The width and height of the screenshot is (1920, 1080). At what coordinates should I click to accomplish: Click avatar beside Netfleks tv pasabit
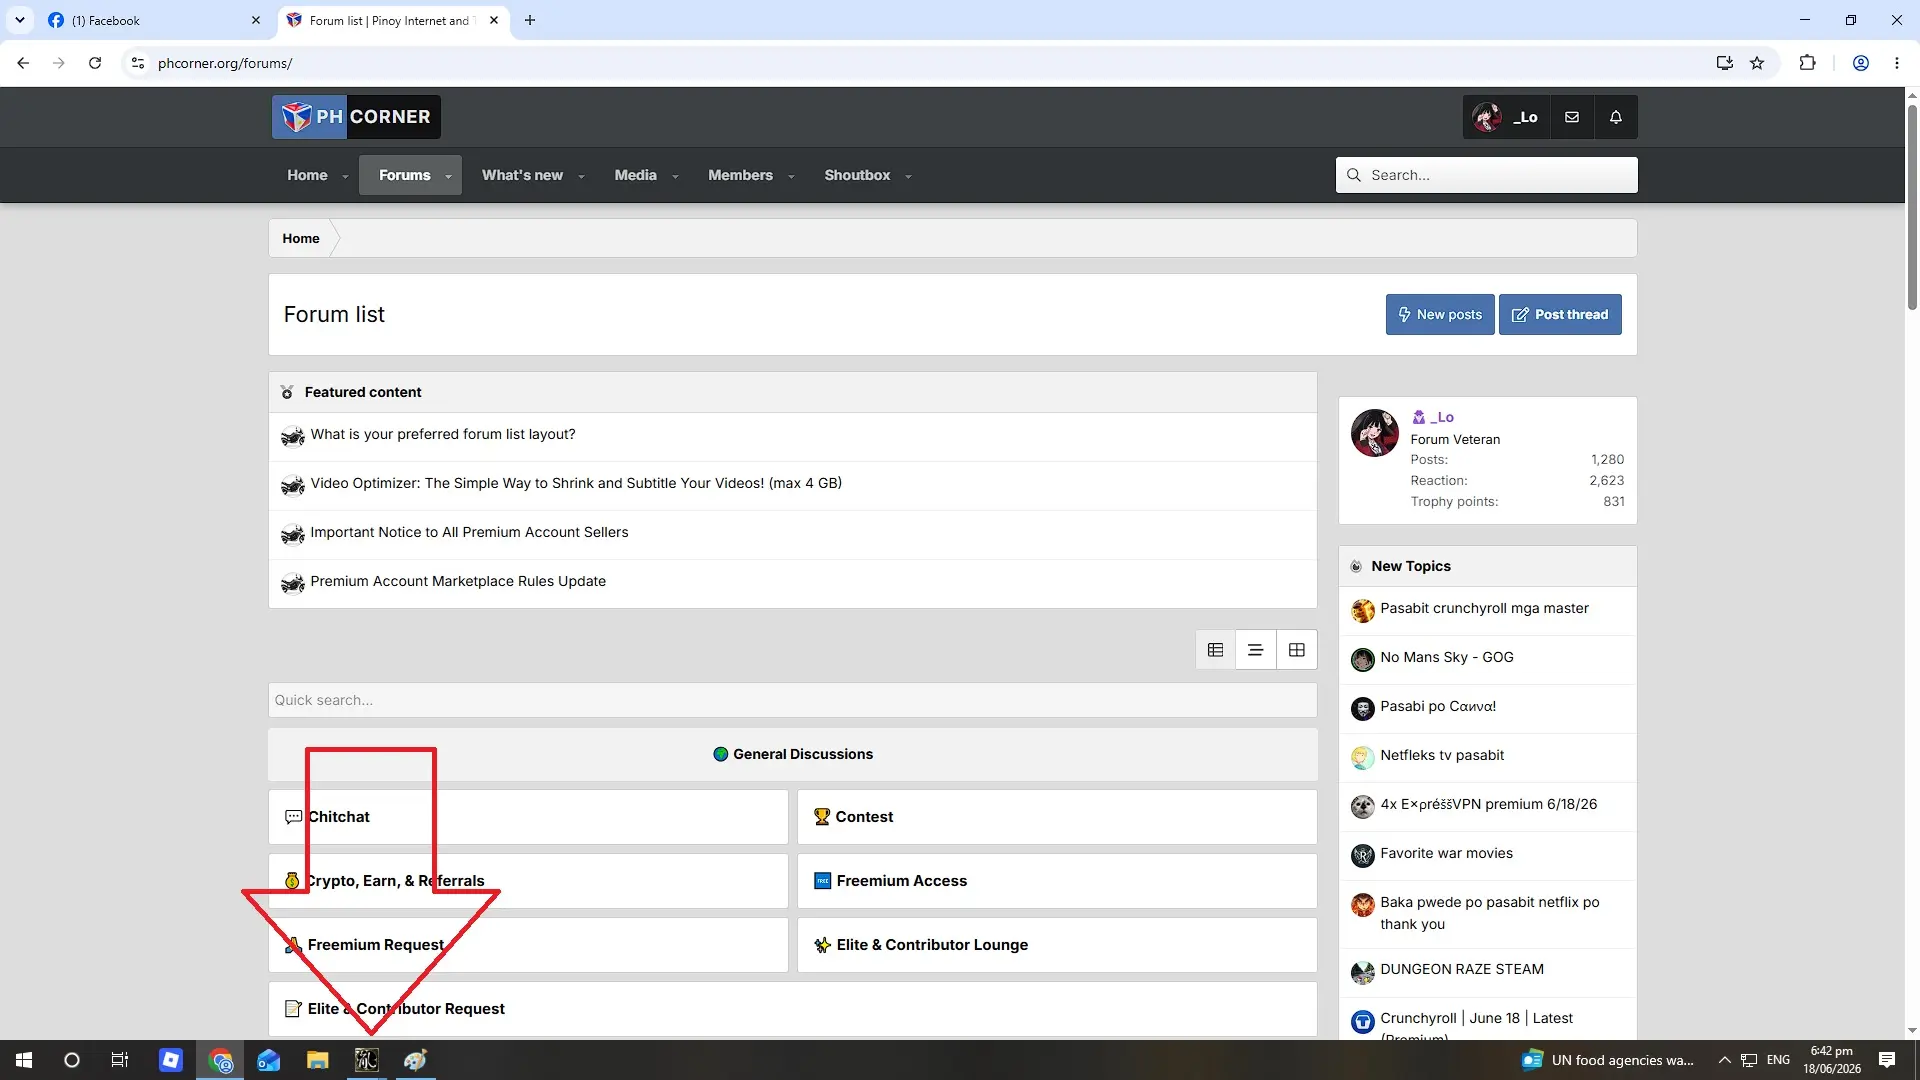pyautogui.click(x=1363, y=758)
